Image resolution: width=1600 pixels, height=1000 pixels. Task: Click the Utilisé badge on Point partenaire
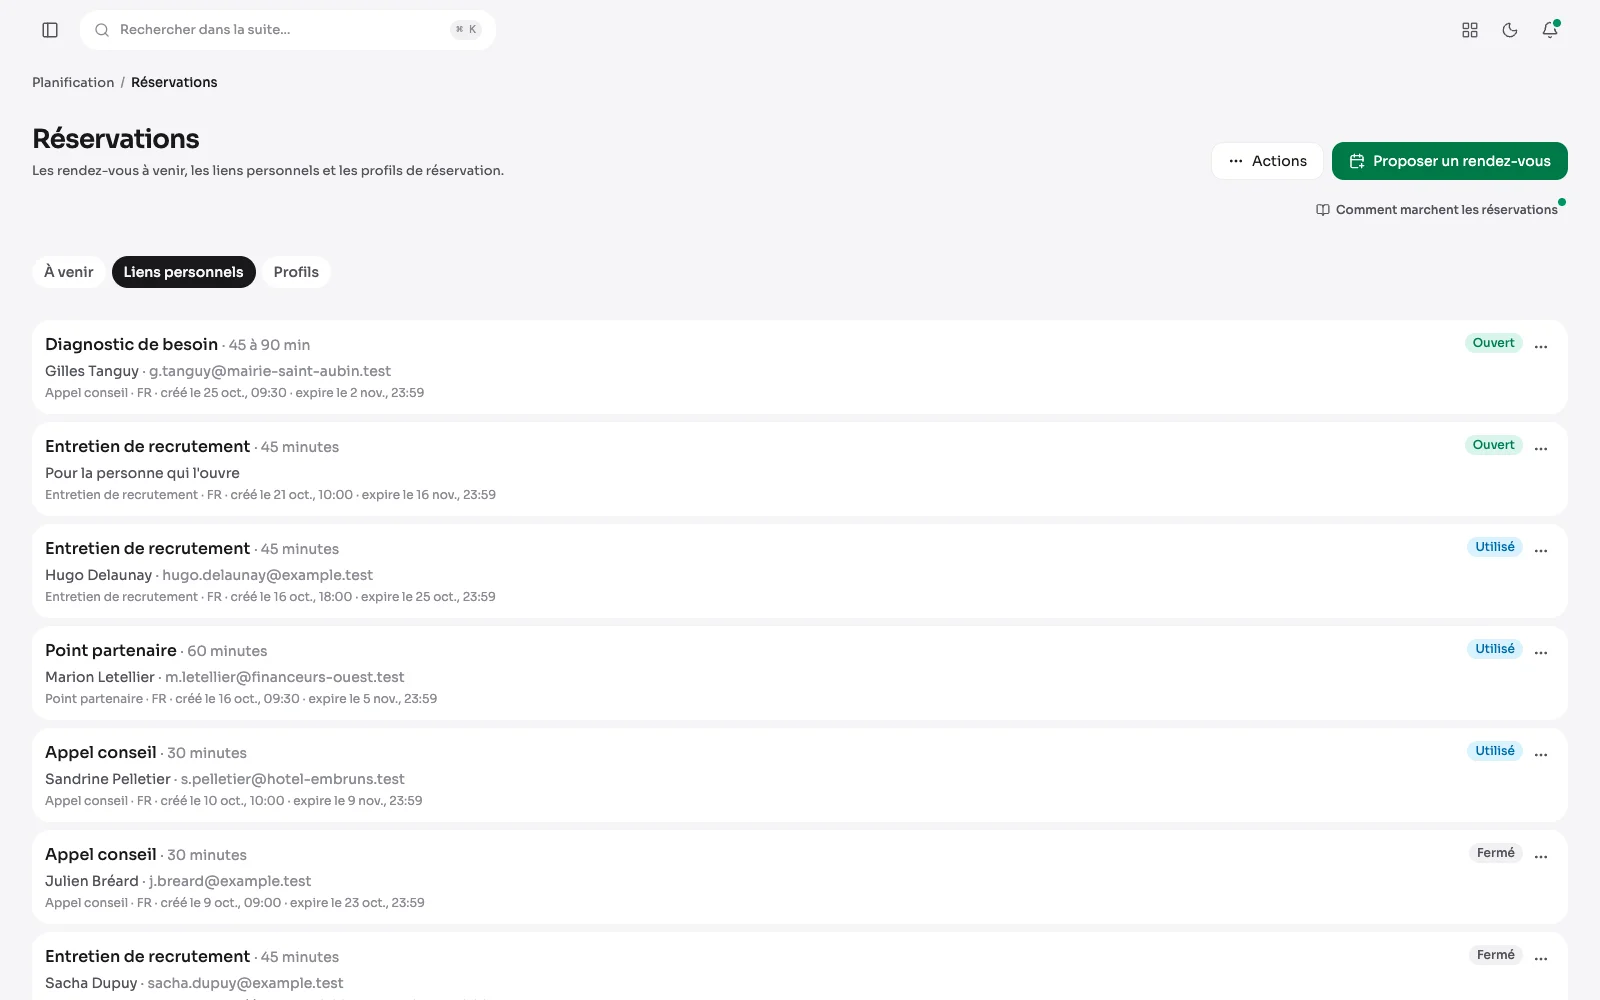tap(1494, 649)
